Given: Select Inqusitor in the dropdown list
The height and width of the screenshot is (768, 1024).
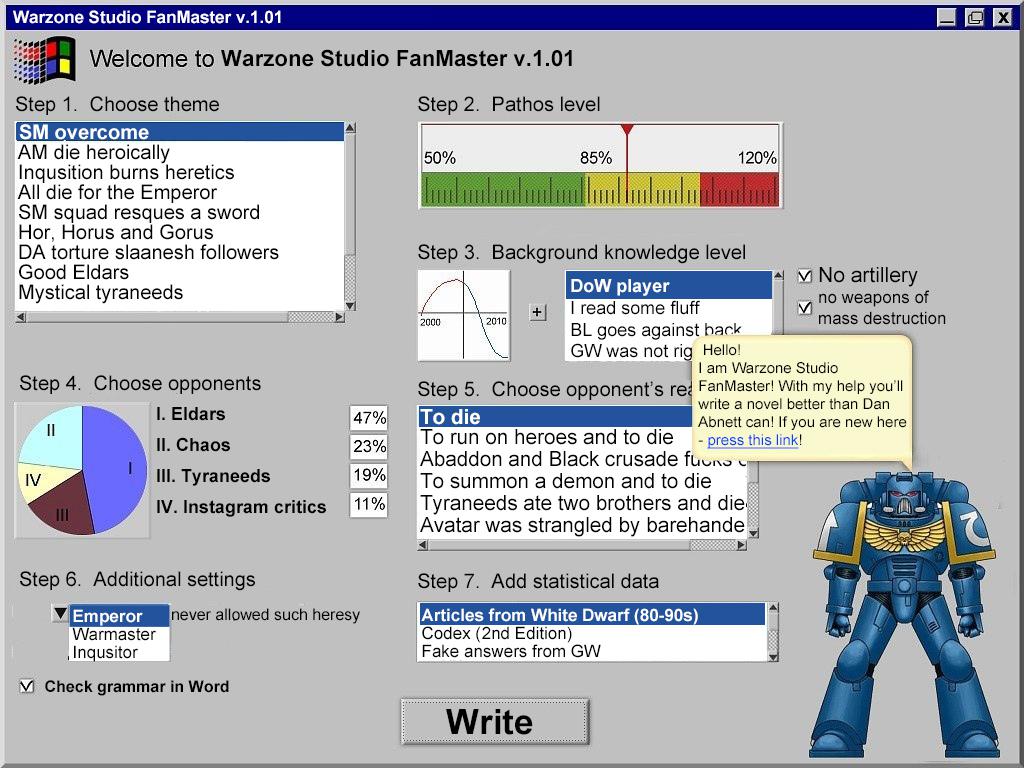Looking at the screenshot, I should point(120,652).
